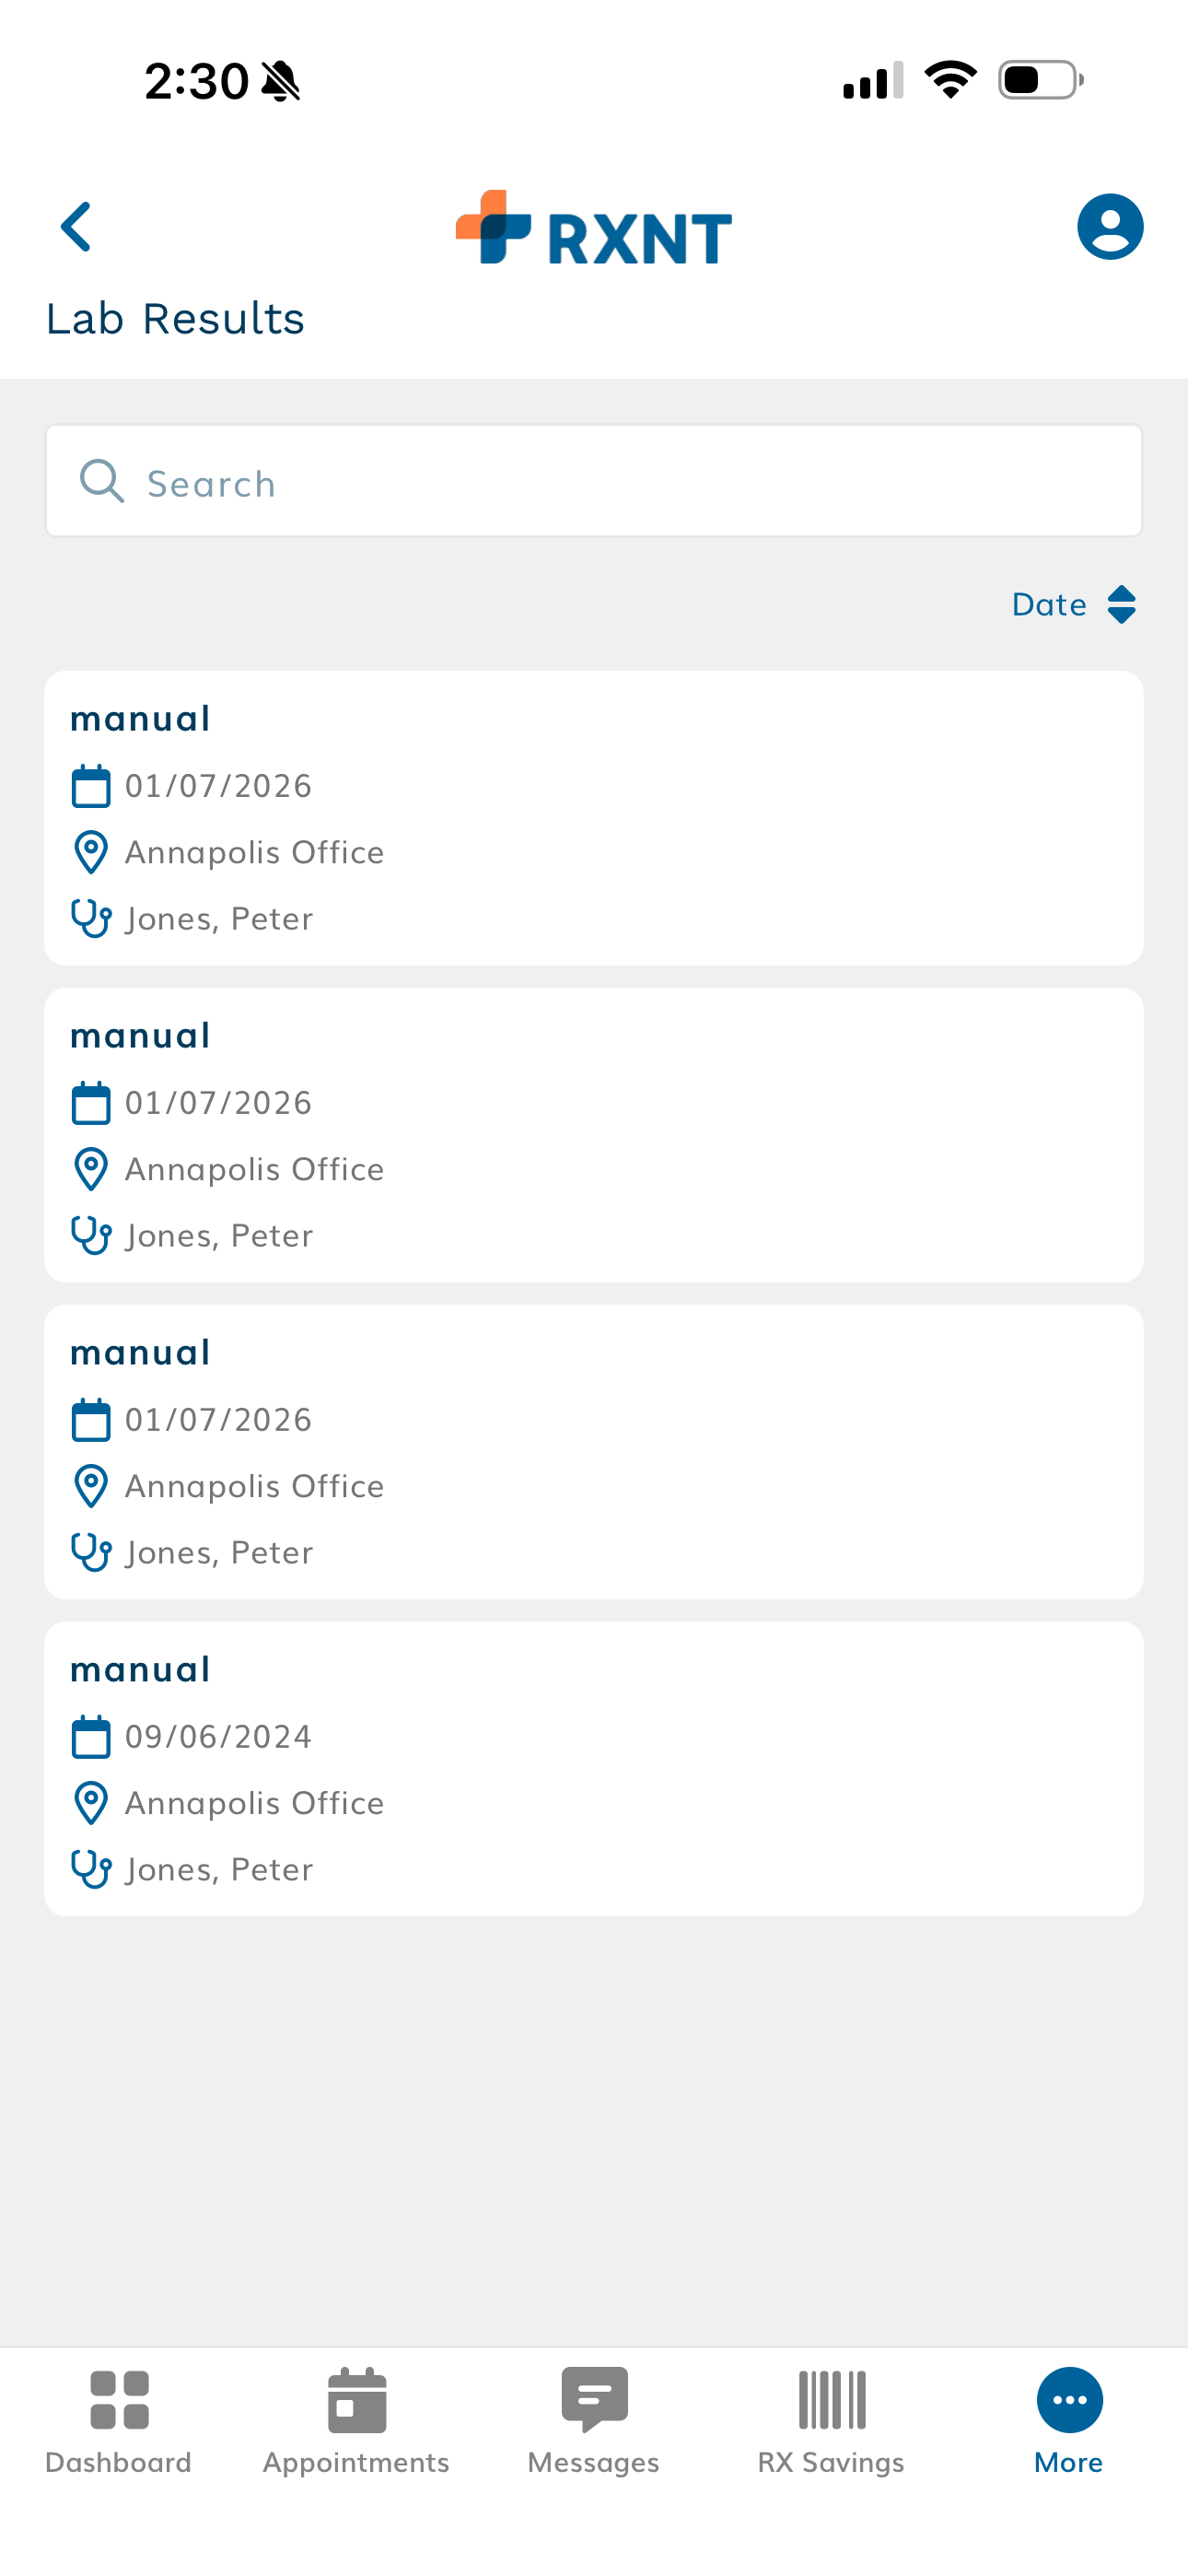Open the 09/06/2024 manual lab result
Image resolution: width=1188 pixels, height=2576 pixels.
click(594, 1768)
